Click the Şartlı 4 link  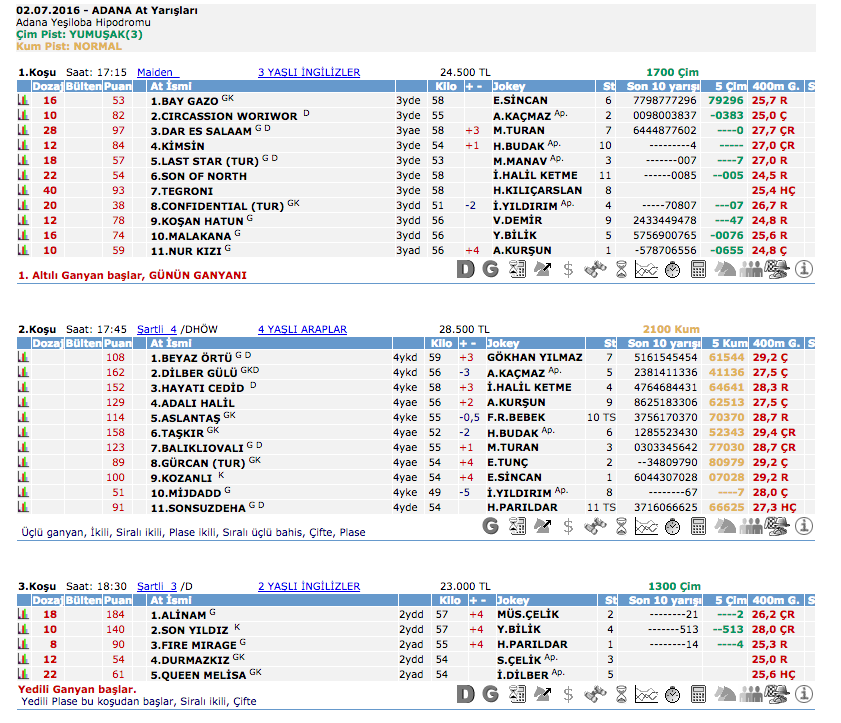point(157,329)
